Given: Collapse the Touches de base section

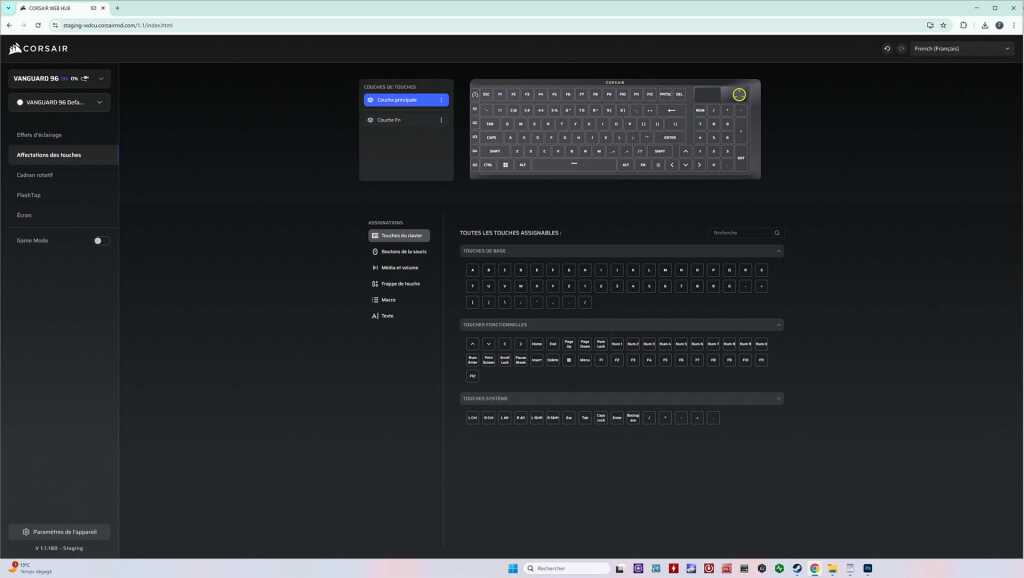Looking at the screenshot, I should point(779,251).
